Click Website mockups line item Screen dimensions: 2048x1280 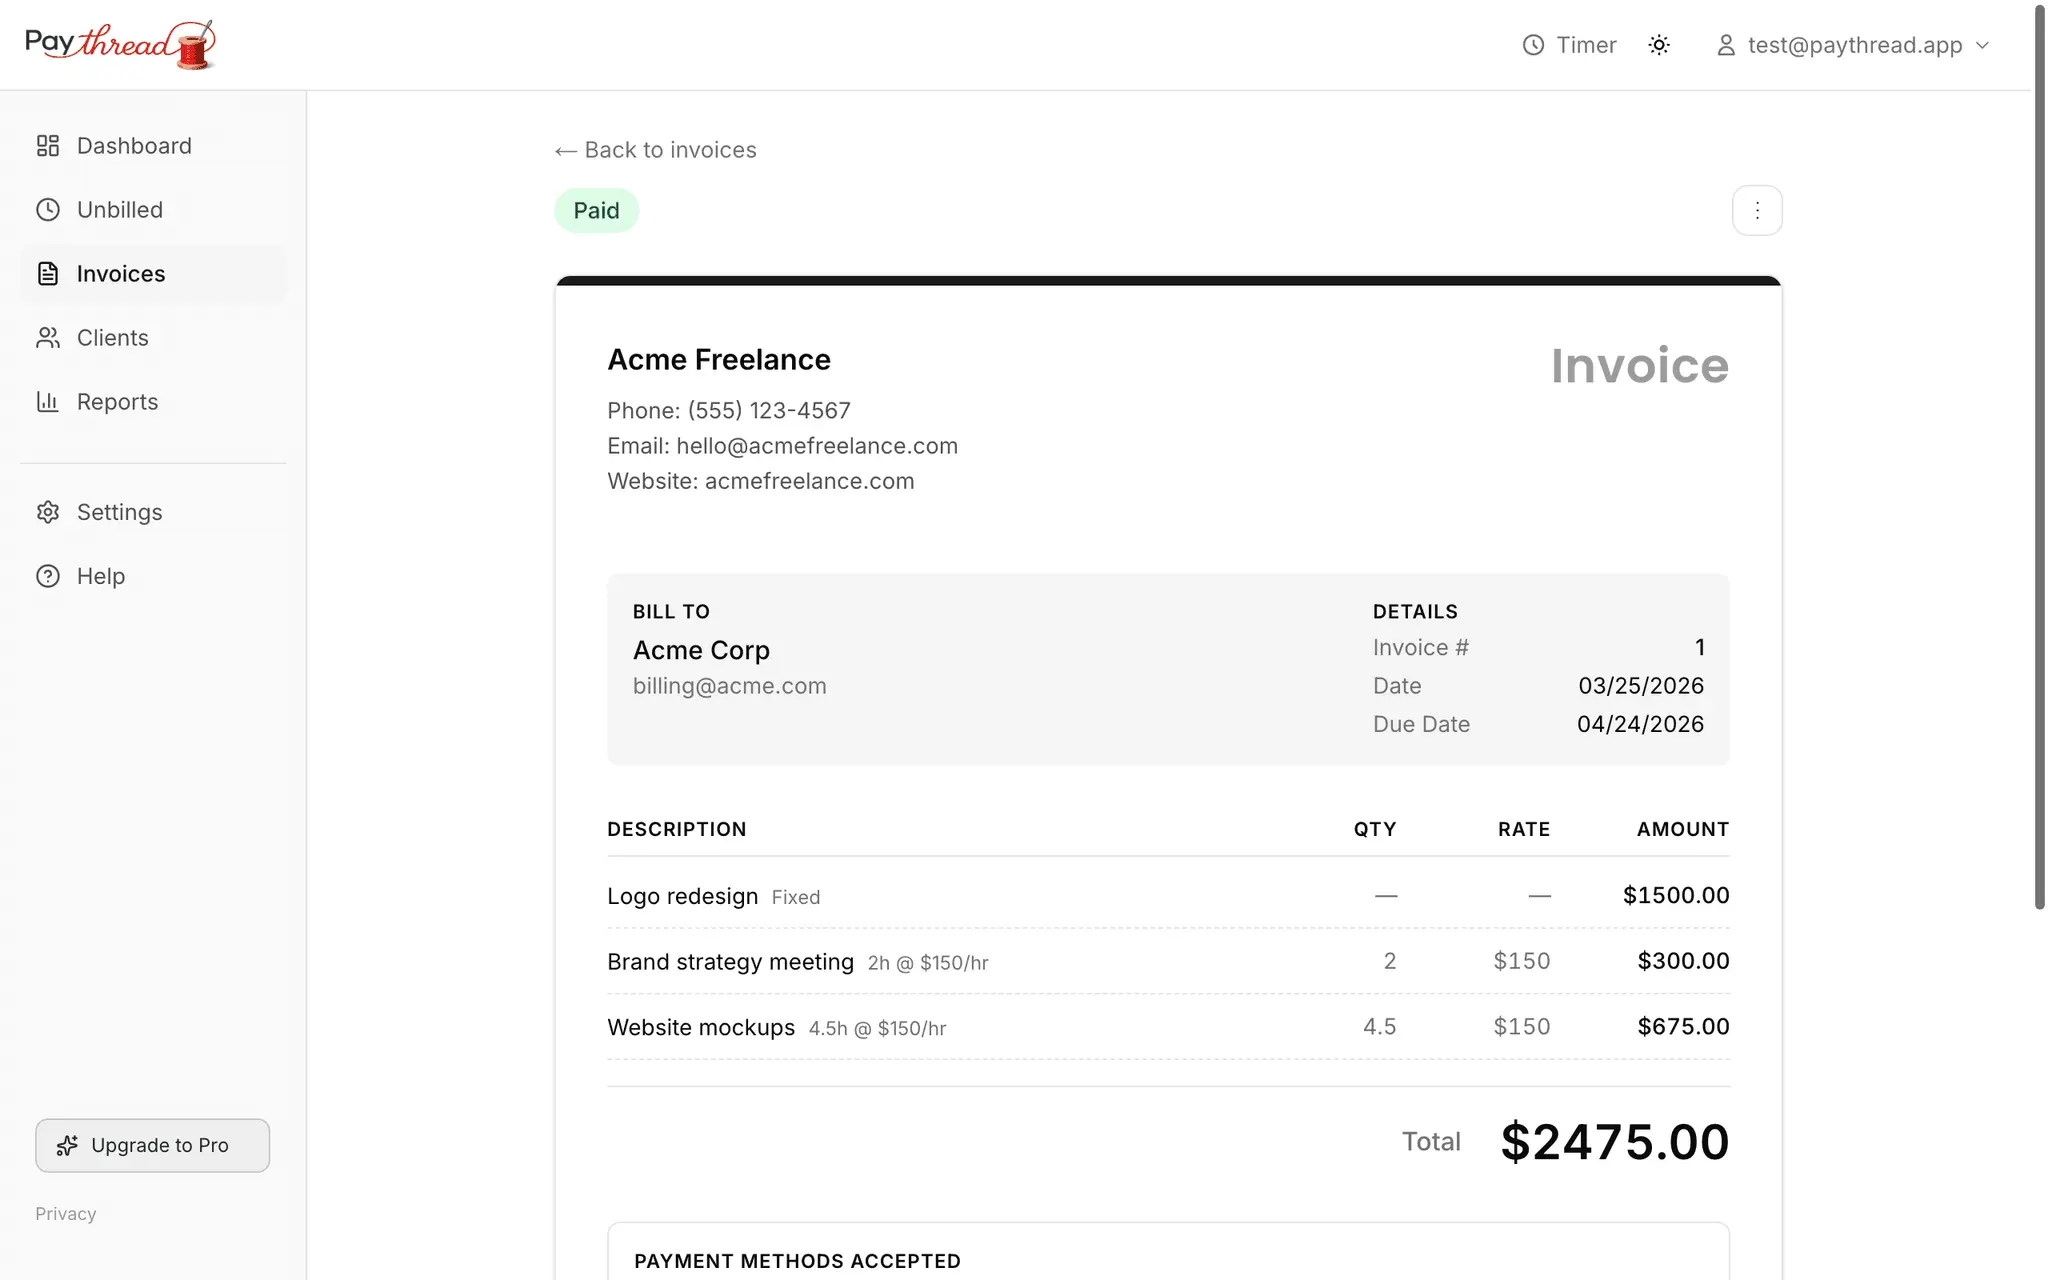click(1168, 1027)
